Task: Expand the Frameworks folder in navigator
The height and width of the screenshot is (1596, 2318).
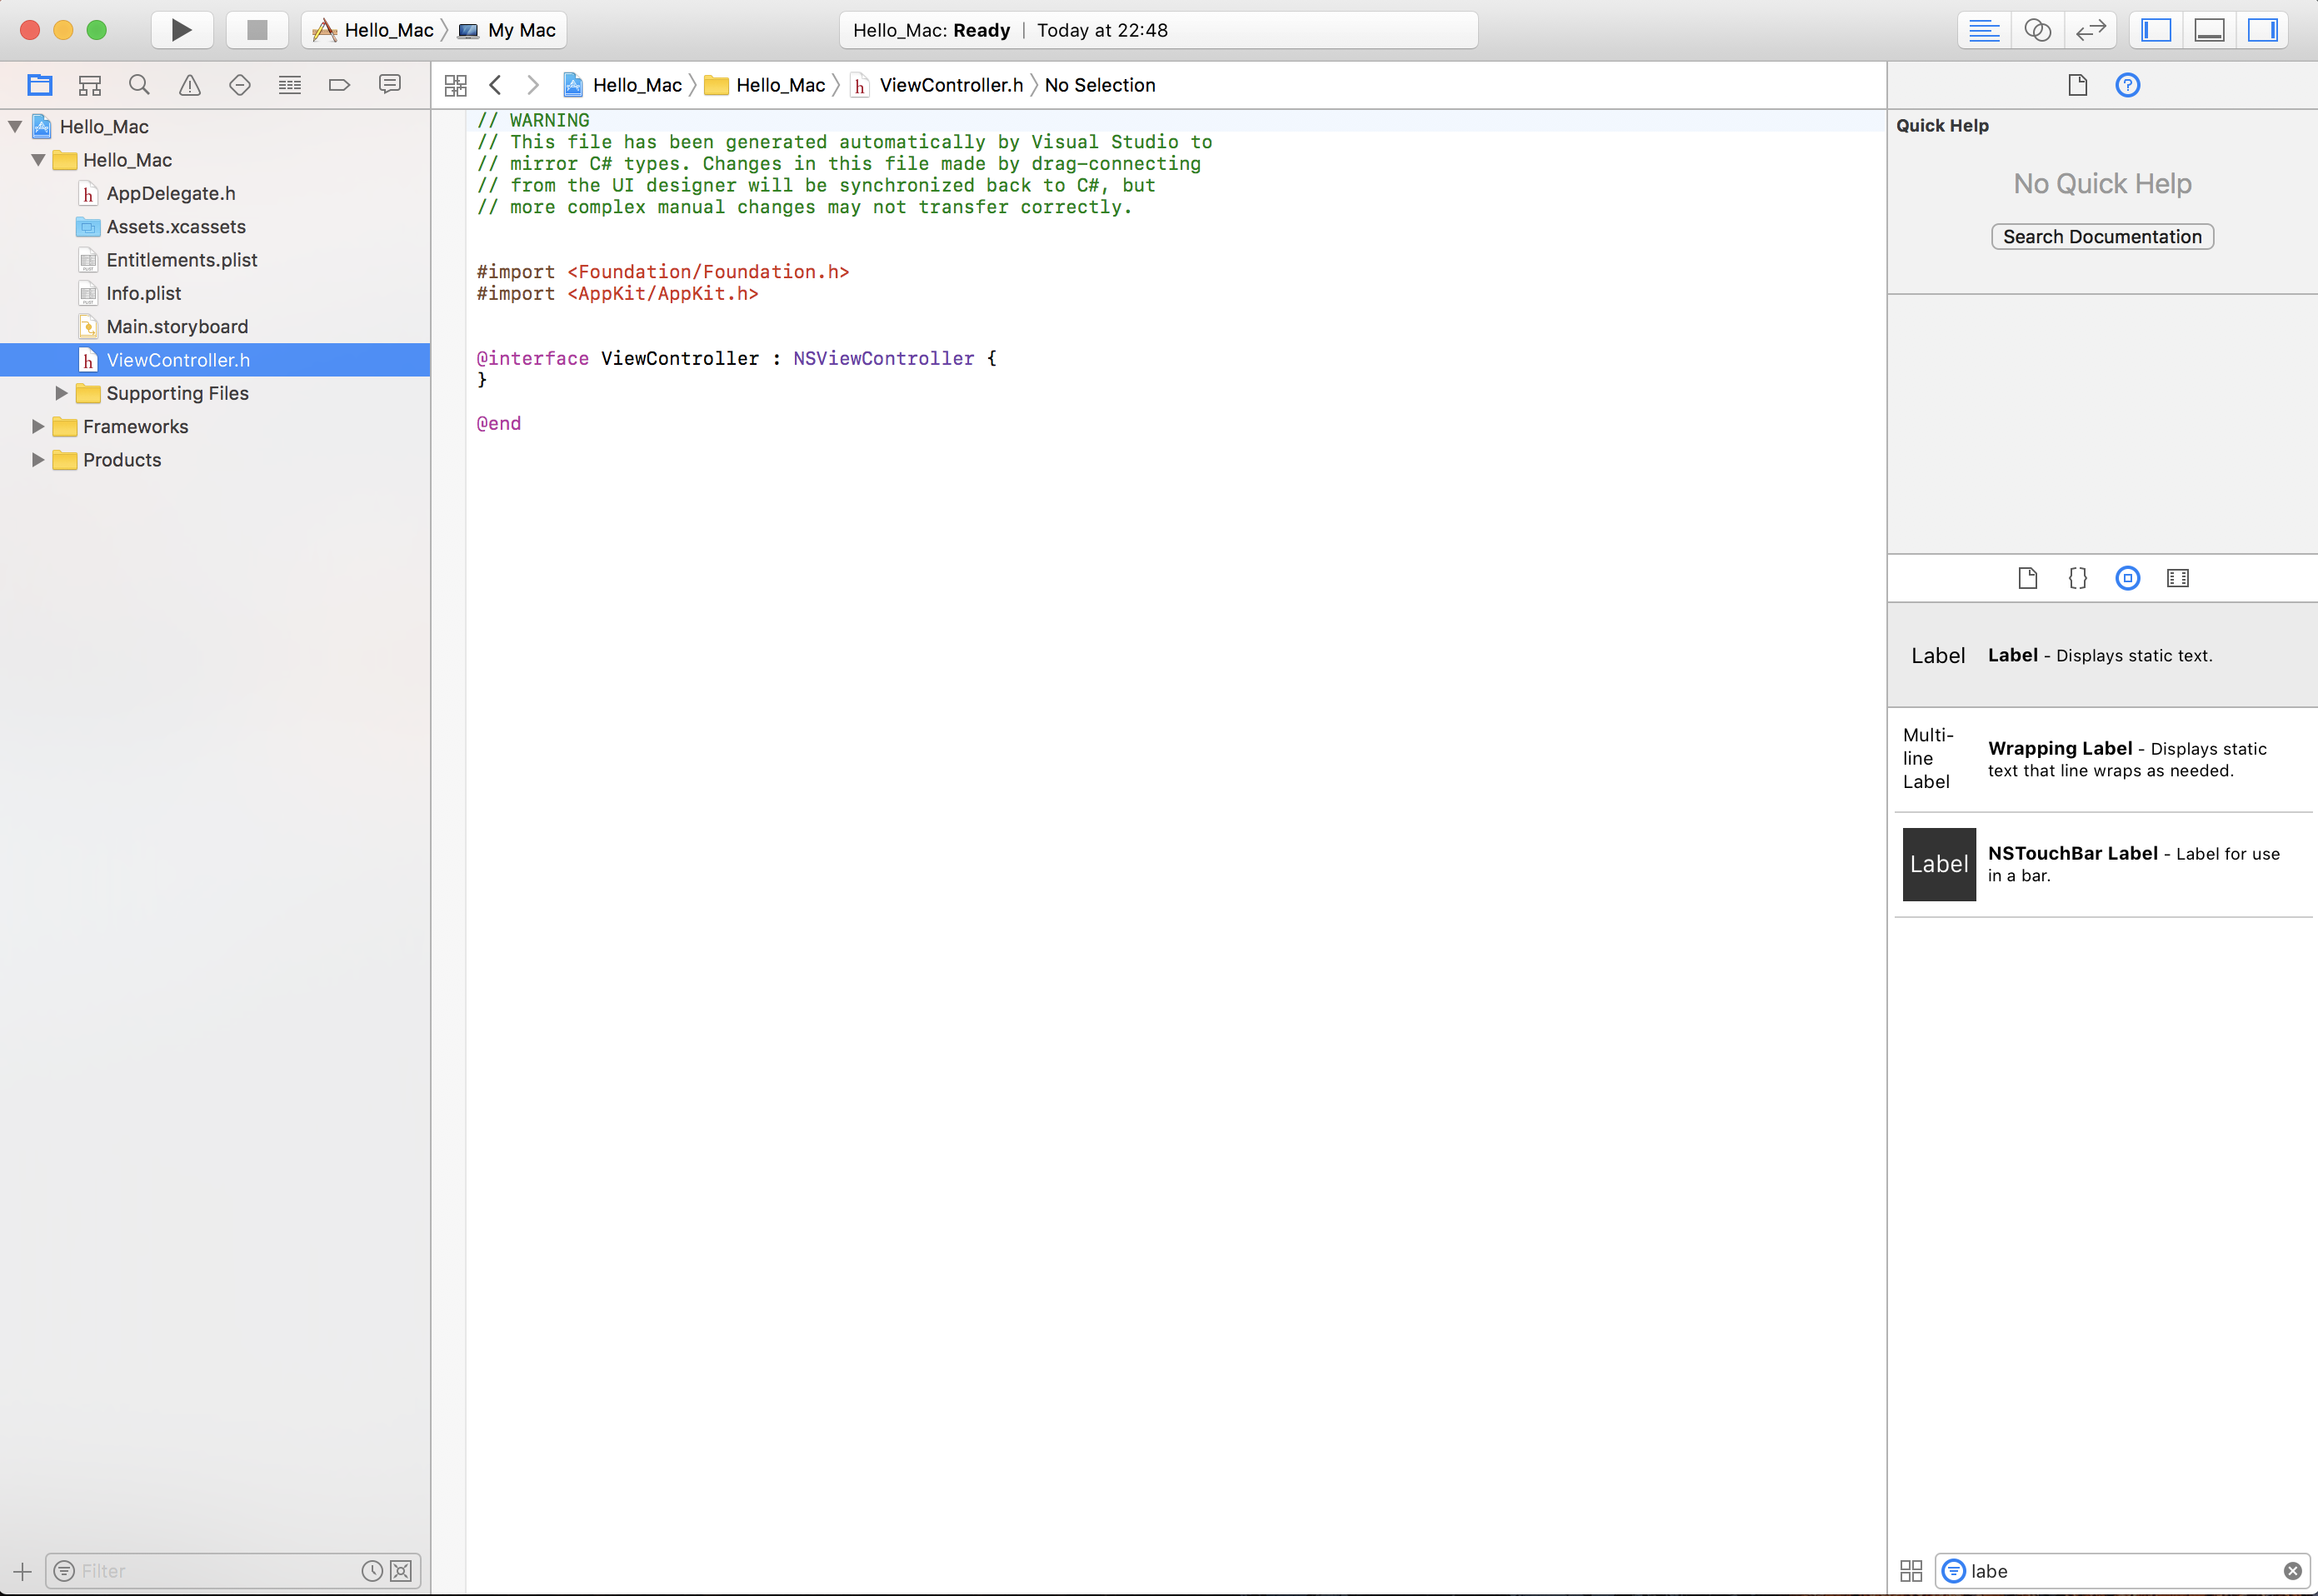Action: pyautogui.click(x=39, y=426)
